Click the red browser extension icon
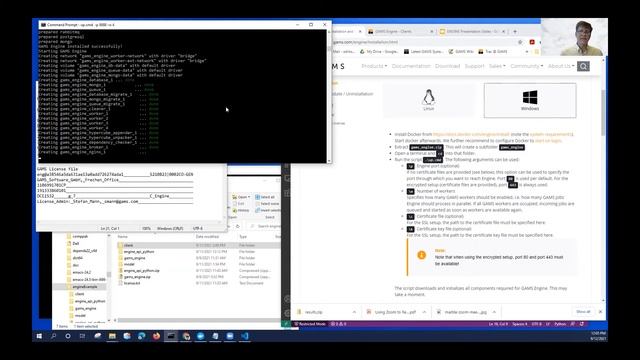Image resolution: width=640 pixels, height=360 pixels. (x=532, y=42)
